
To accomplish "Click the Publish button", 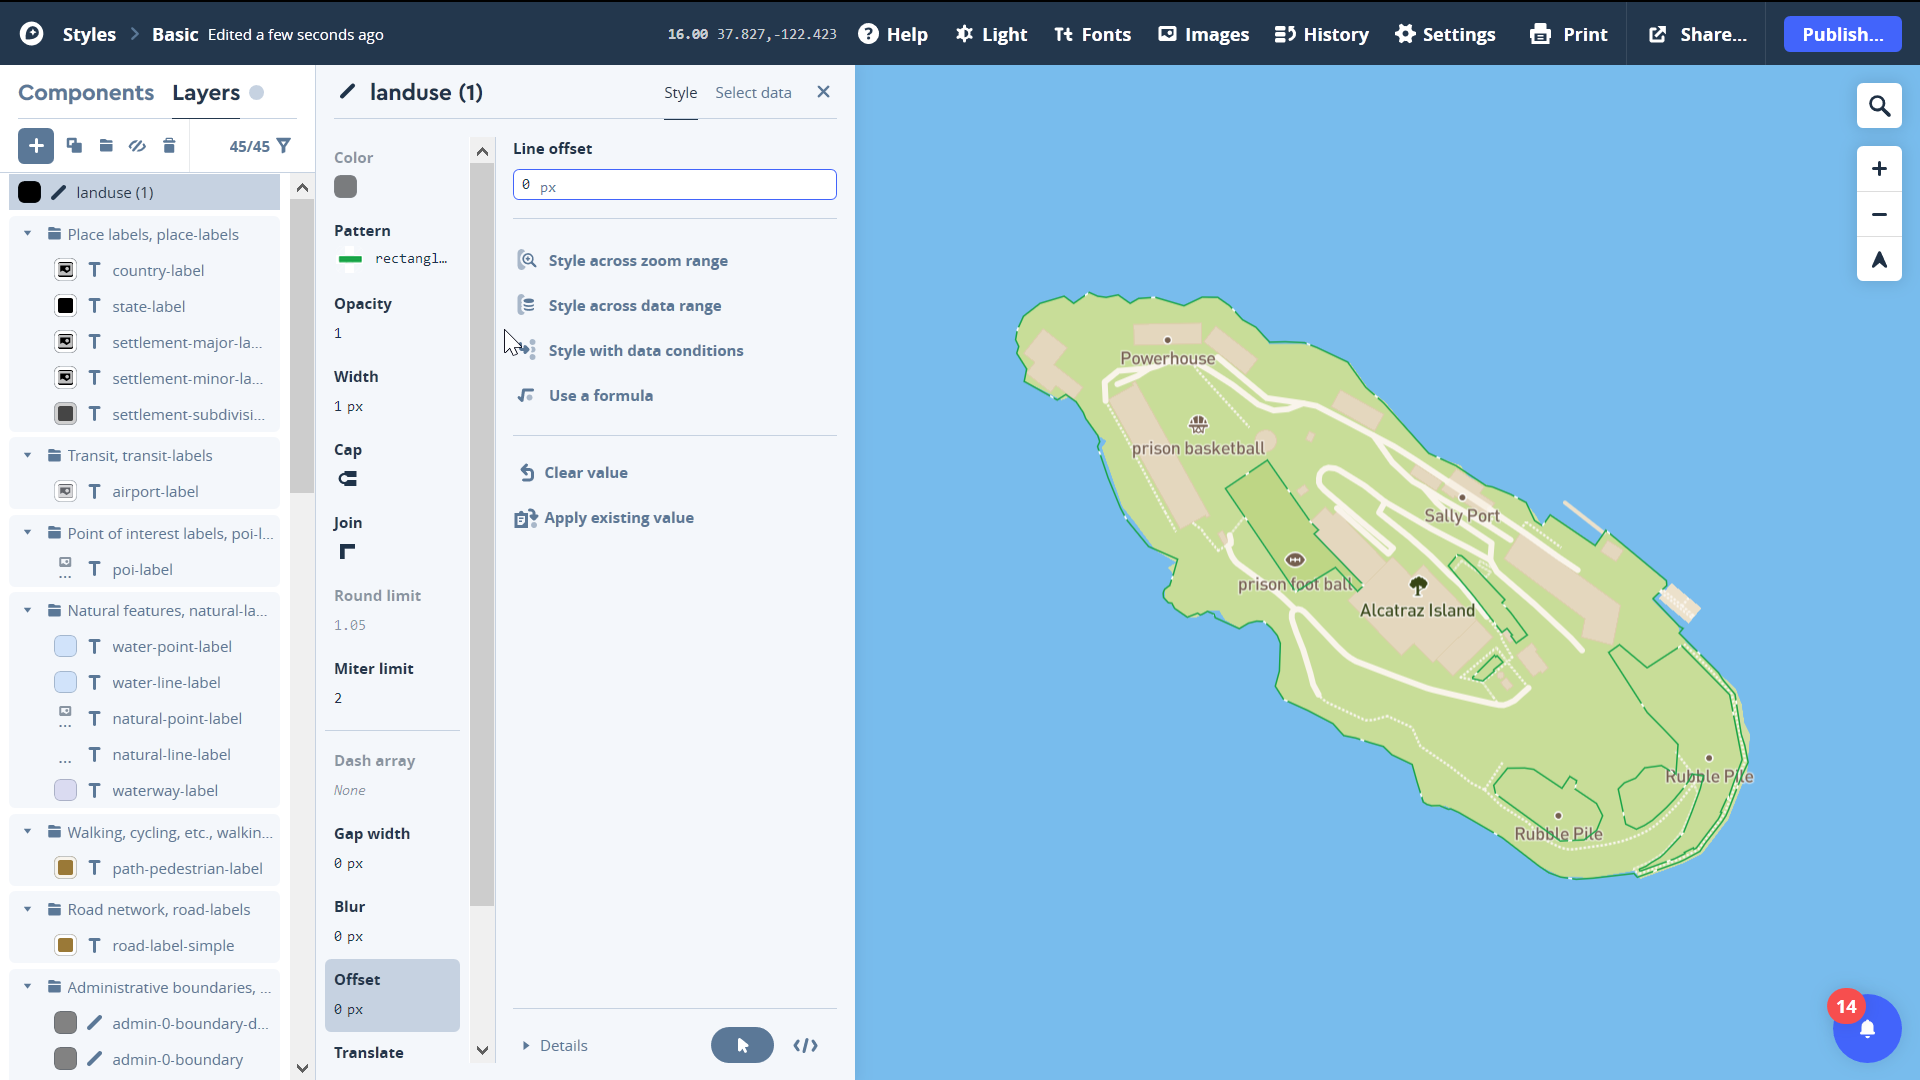I will point(1842,34).
